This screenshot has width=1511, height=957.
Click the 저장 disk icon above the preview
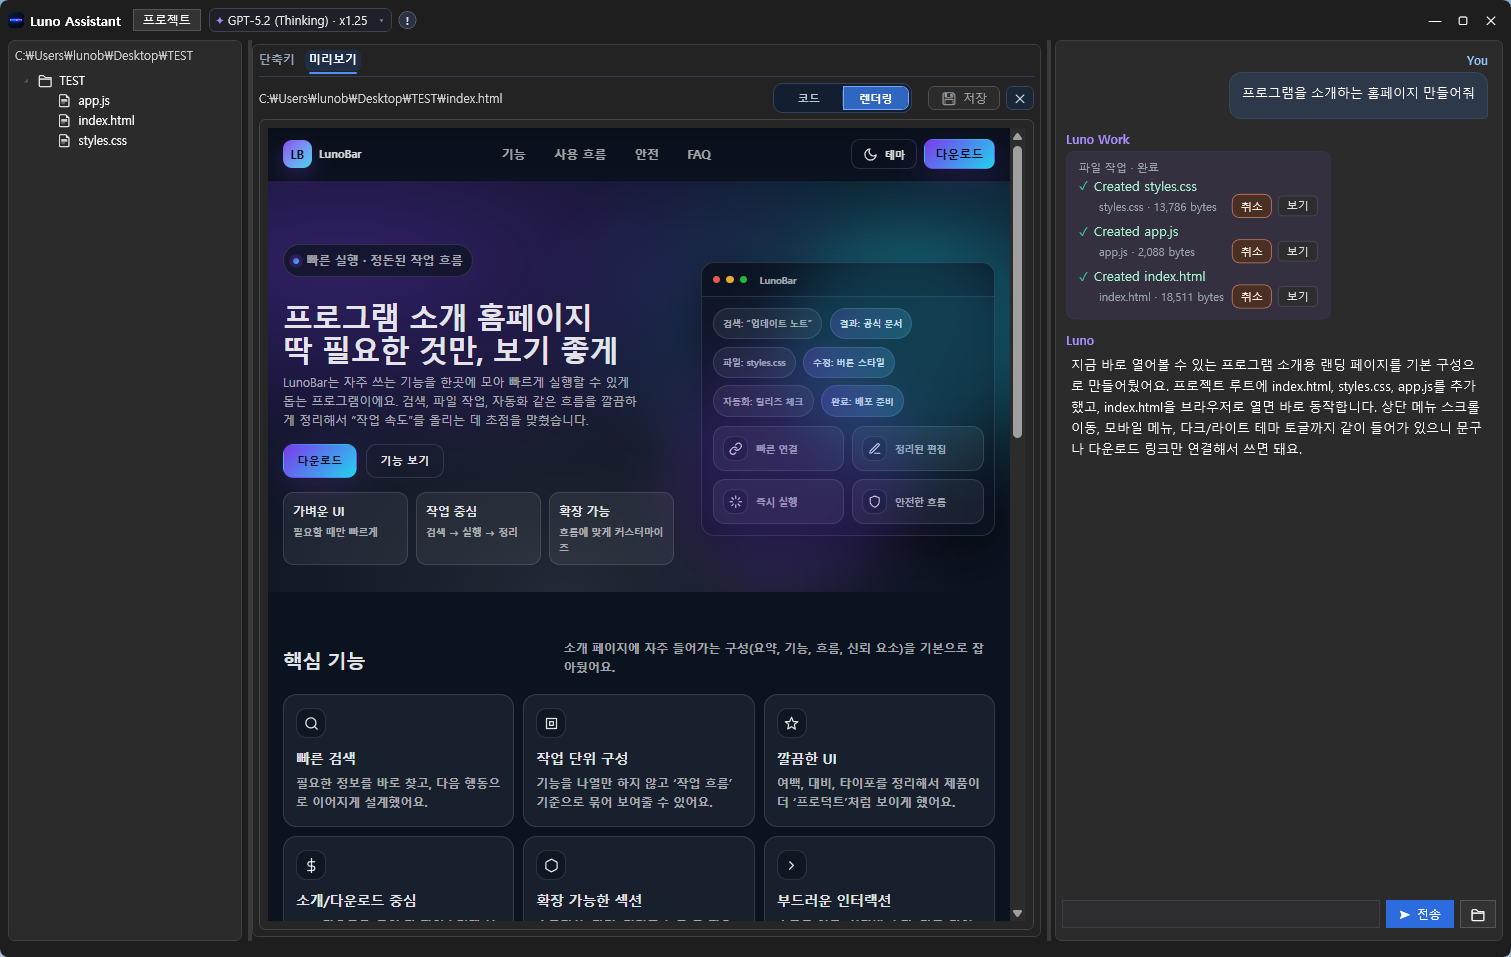click(x=946, y=98)
